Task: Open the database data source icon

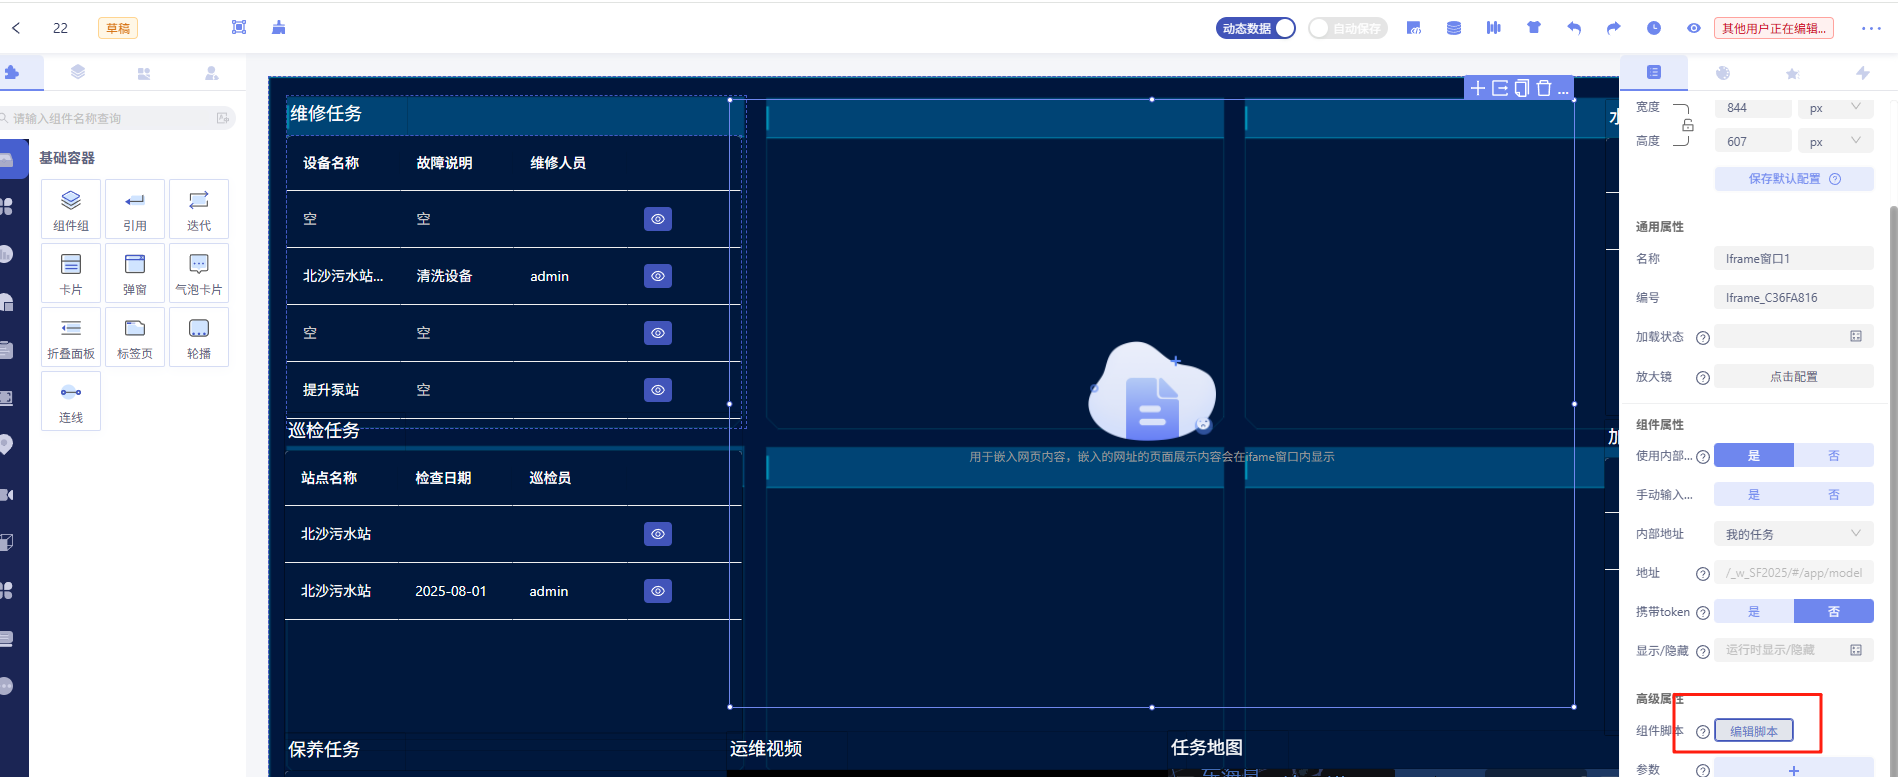Action: [x=1454, y=28]
